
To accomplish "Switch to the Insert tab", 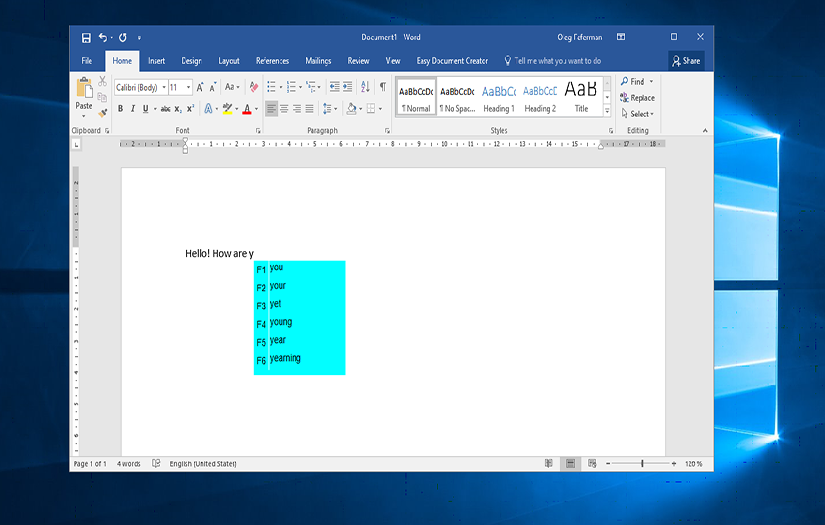I will pos(156,61).
